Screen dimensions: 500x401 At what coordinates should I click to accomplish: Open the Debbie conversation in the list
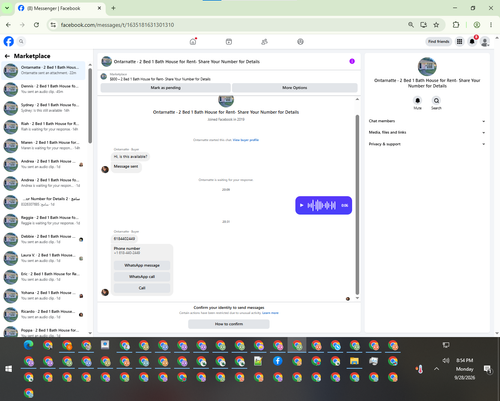[x=43, y=239]
